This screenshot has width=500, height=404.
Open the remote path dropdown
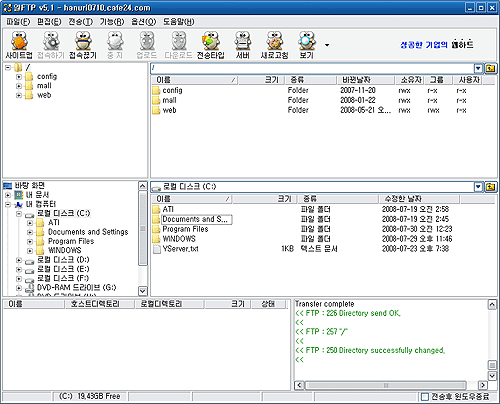tap(478, 68)
